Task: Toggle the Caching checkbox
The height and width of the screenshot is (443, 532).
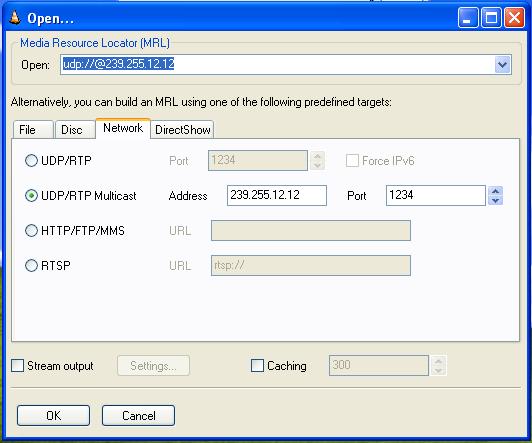Action: 257,366
